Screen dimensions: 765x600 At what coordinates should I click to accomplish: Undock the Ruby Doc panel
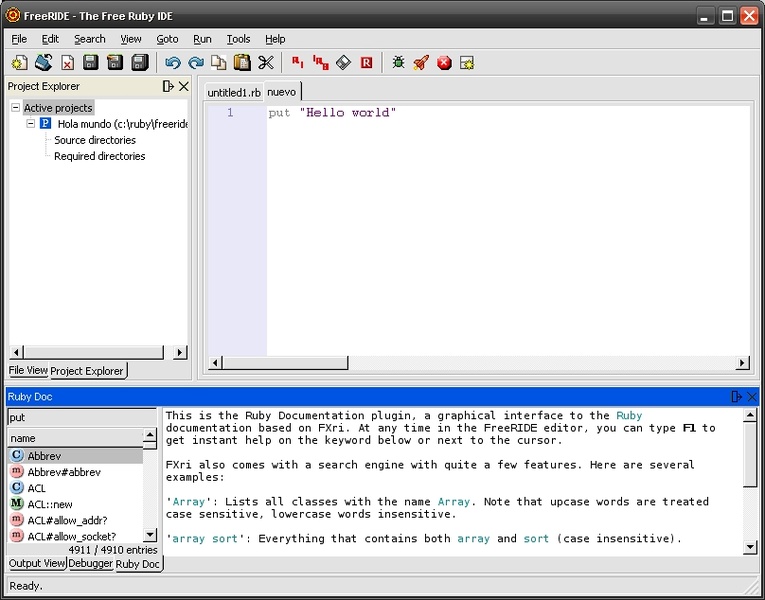737,397
